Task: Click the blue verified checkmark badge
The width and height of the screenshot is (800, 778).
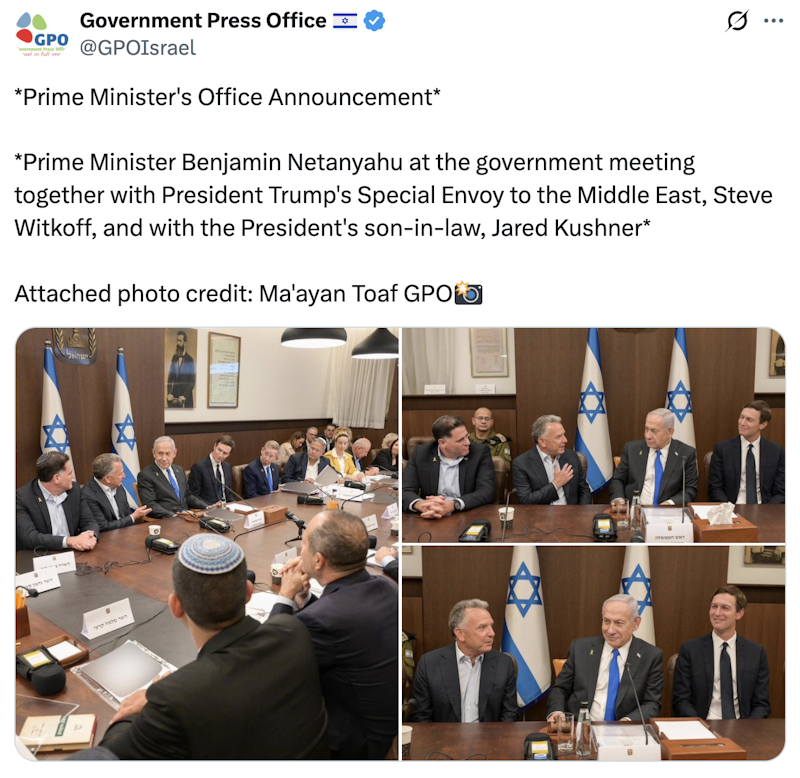Action: coord(374,21)
